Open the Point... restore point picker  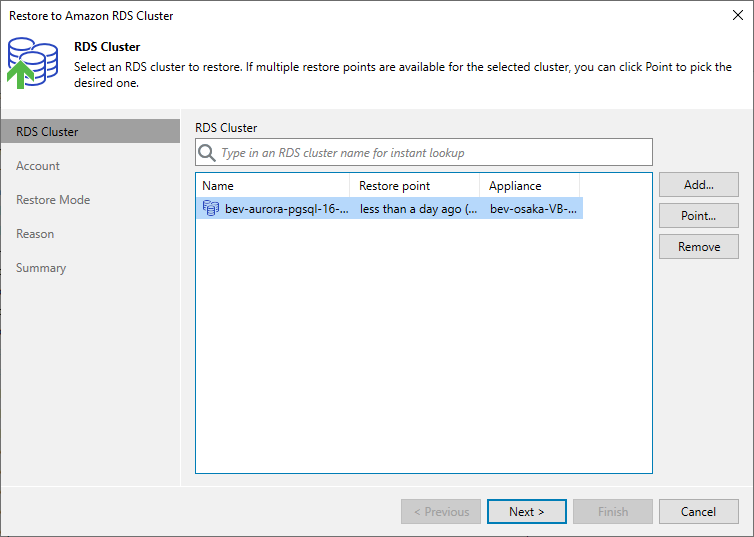[699, 215]
